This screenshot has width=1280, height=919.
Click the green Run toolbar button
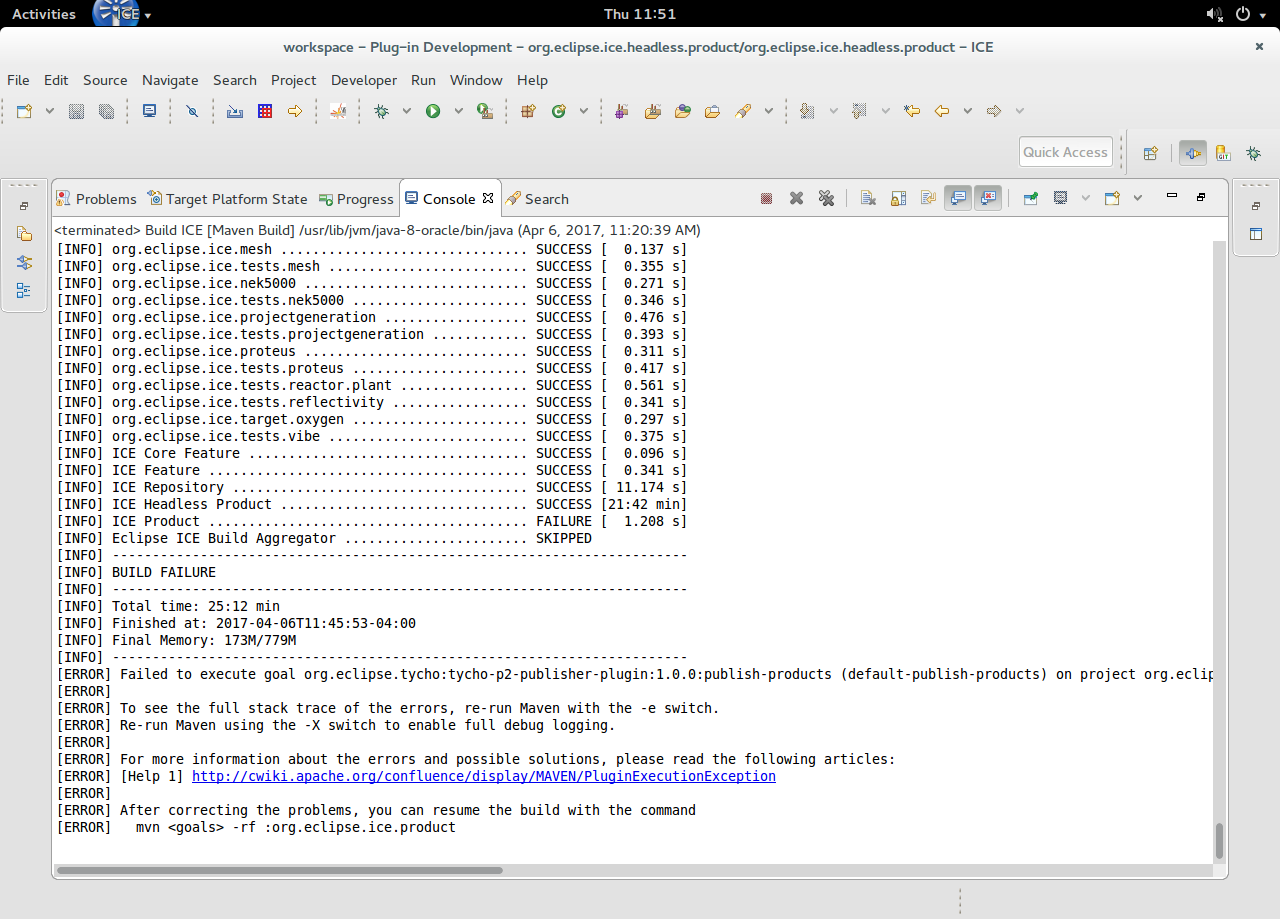tap(433, 111)
